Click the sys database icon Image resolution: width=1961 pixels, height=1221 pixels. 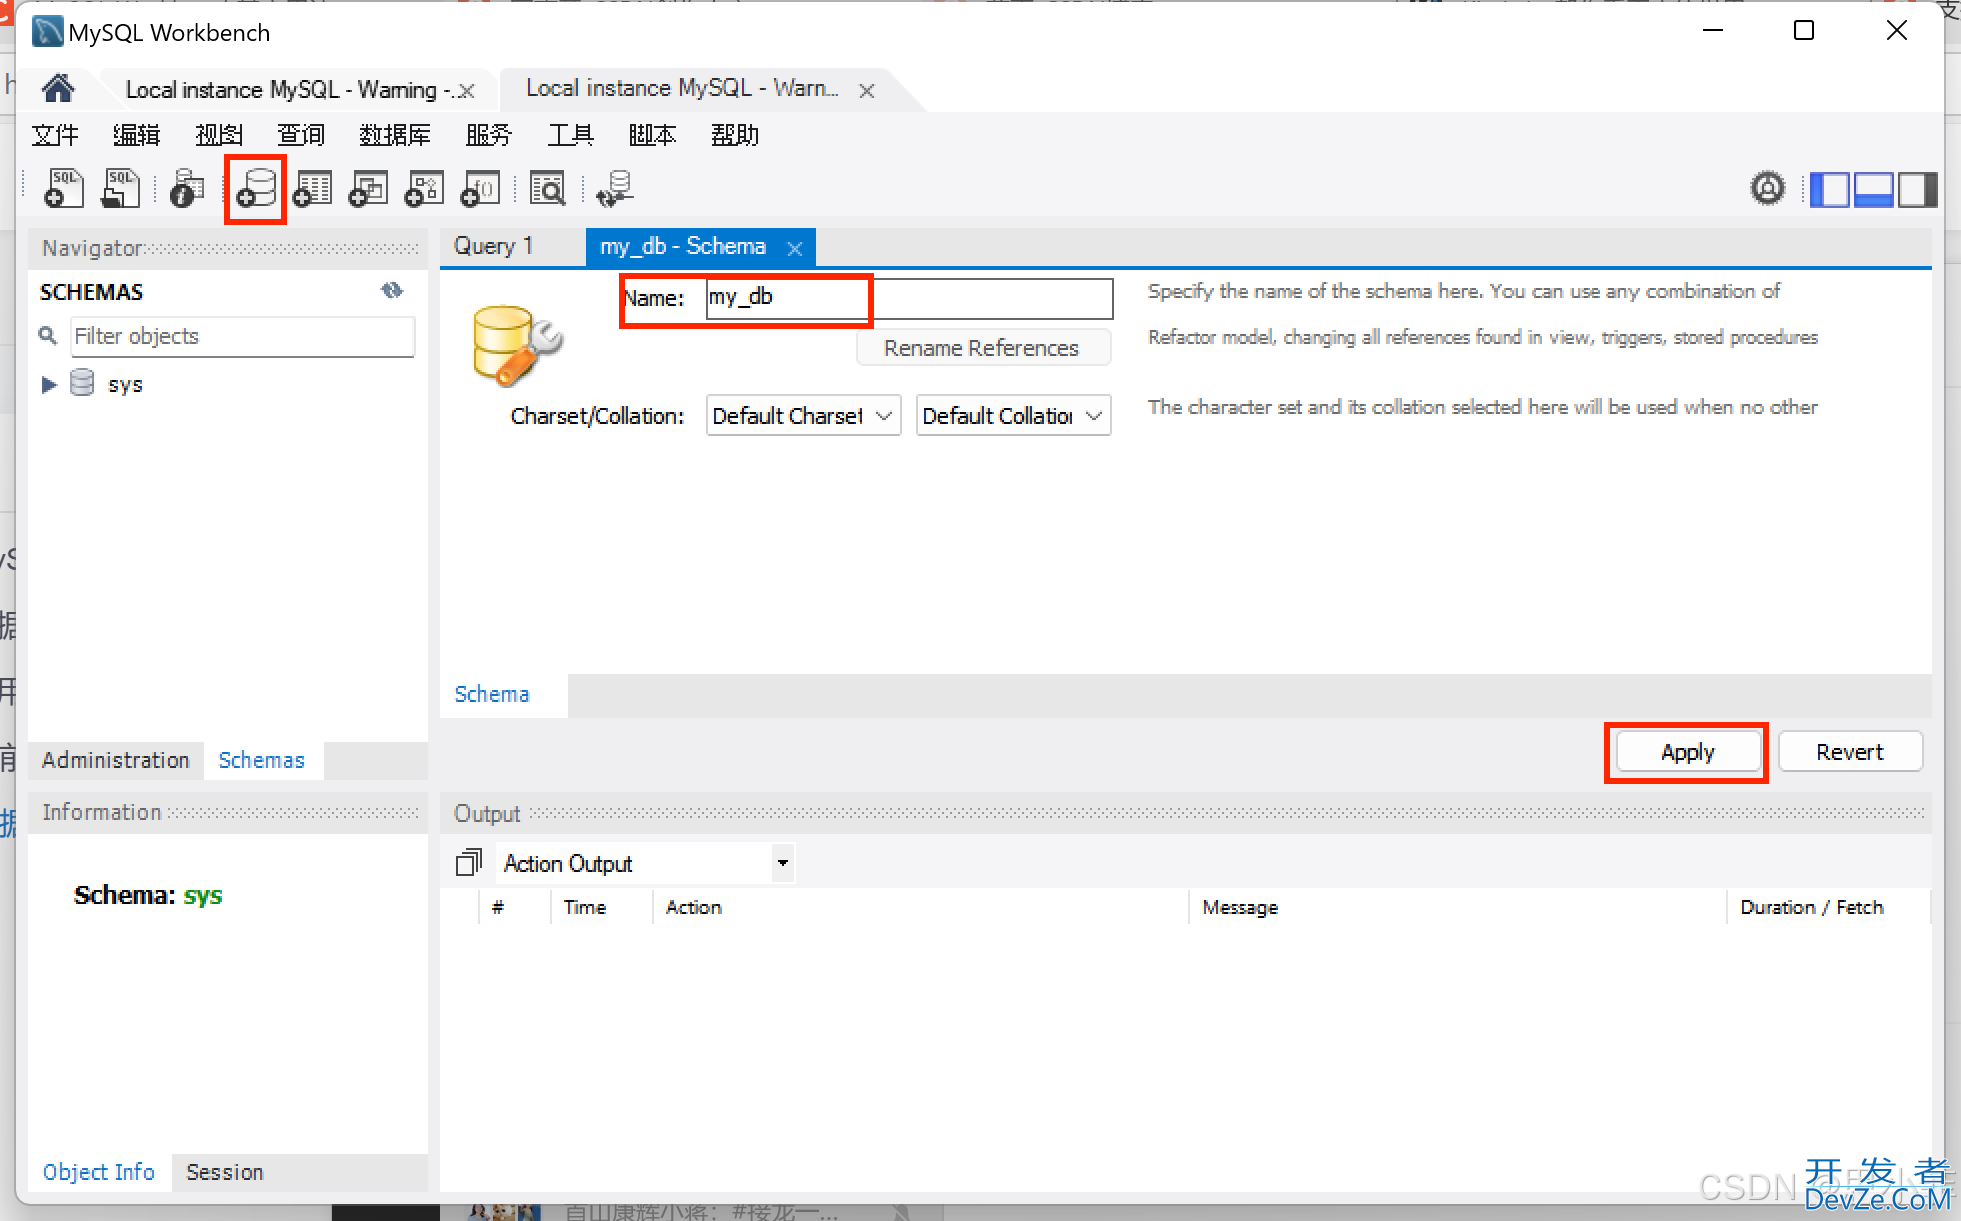tap(82, 383)
